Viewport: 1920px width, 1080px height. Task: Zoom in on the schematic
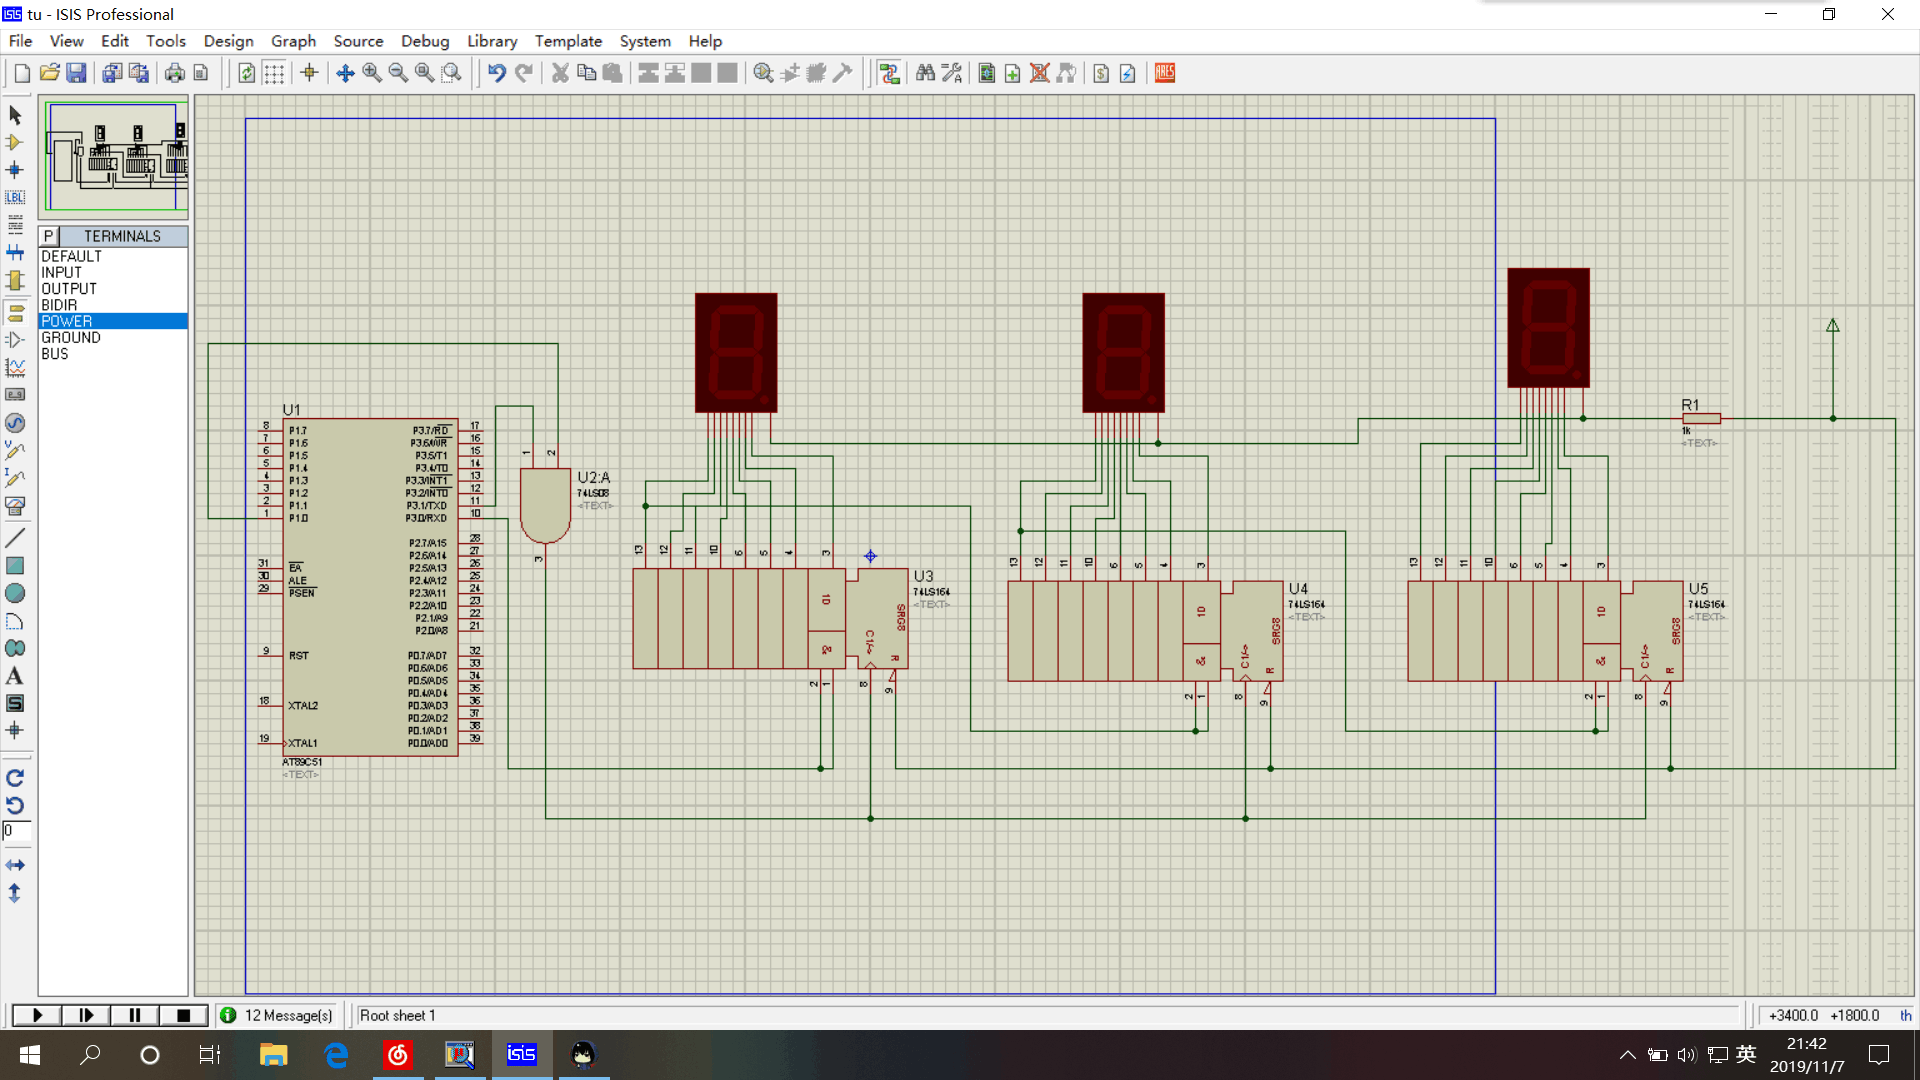click(372, 73)
